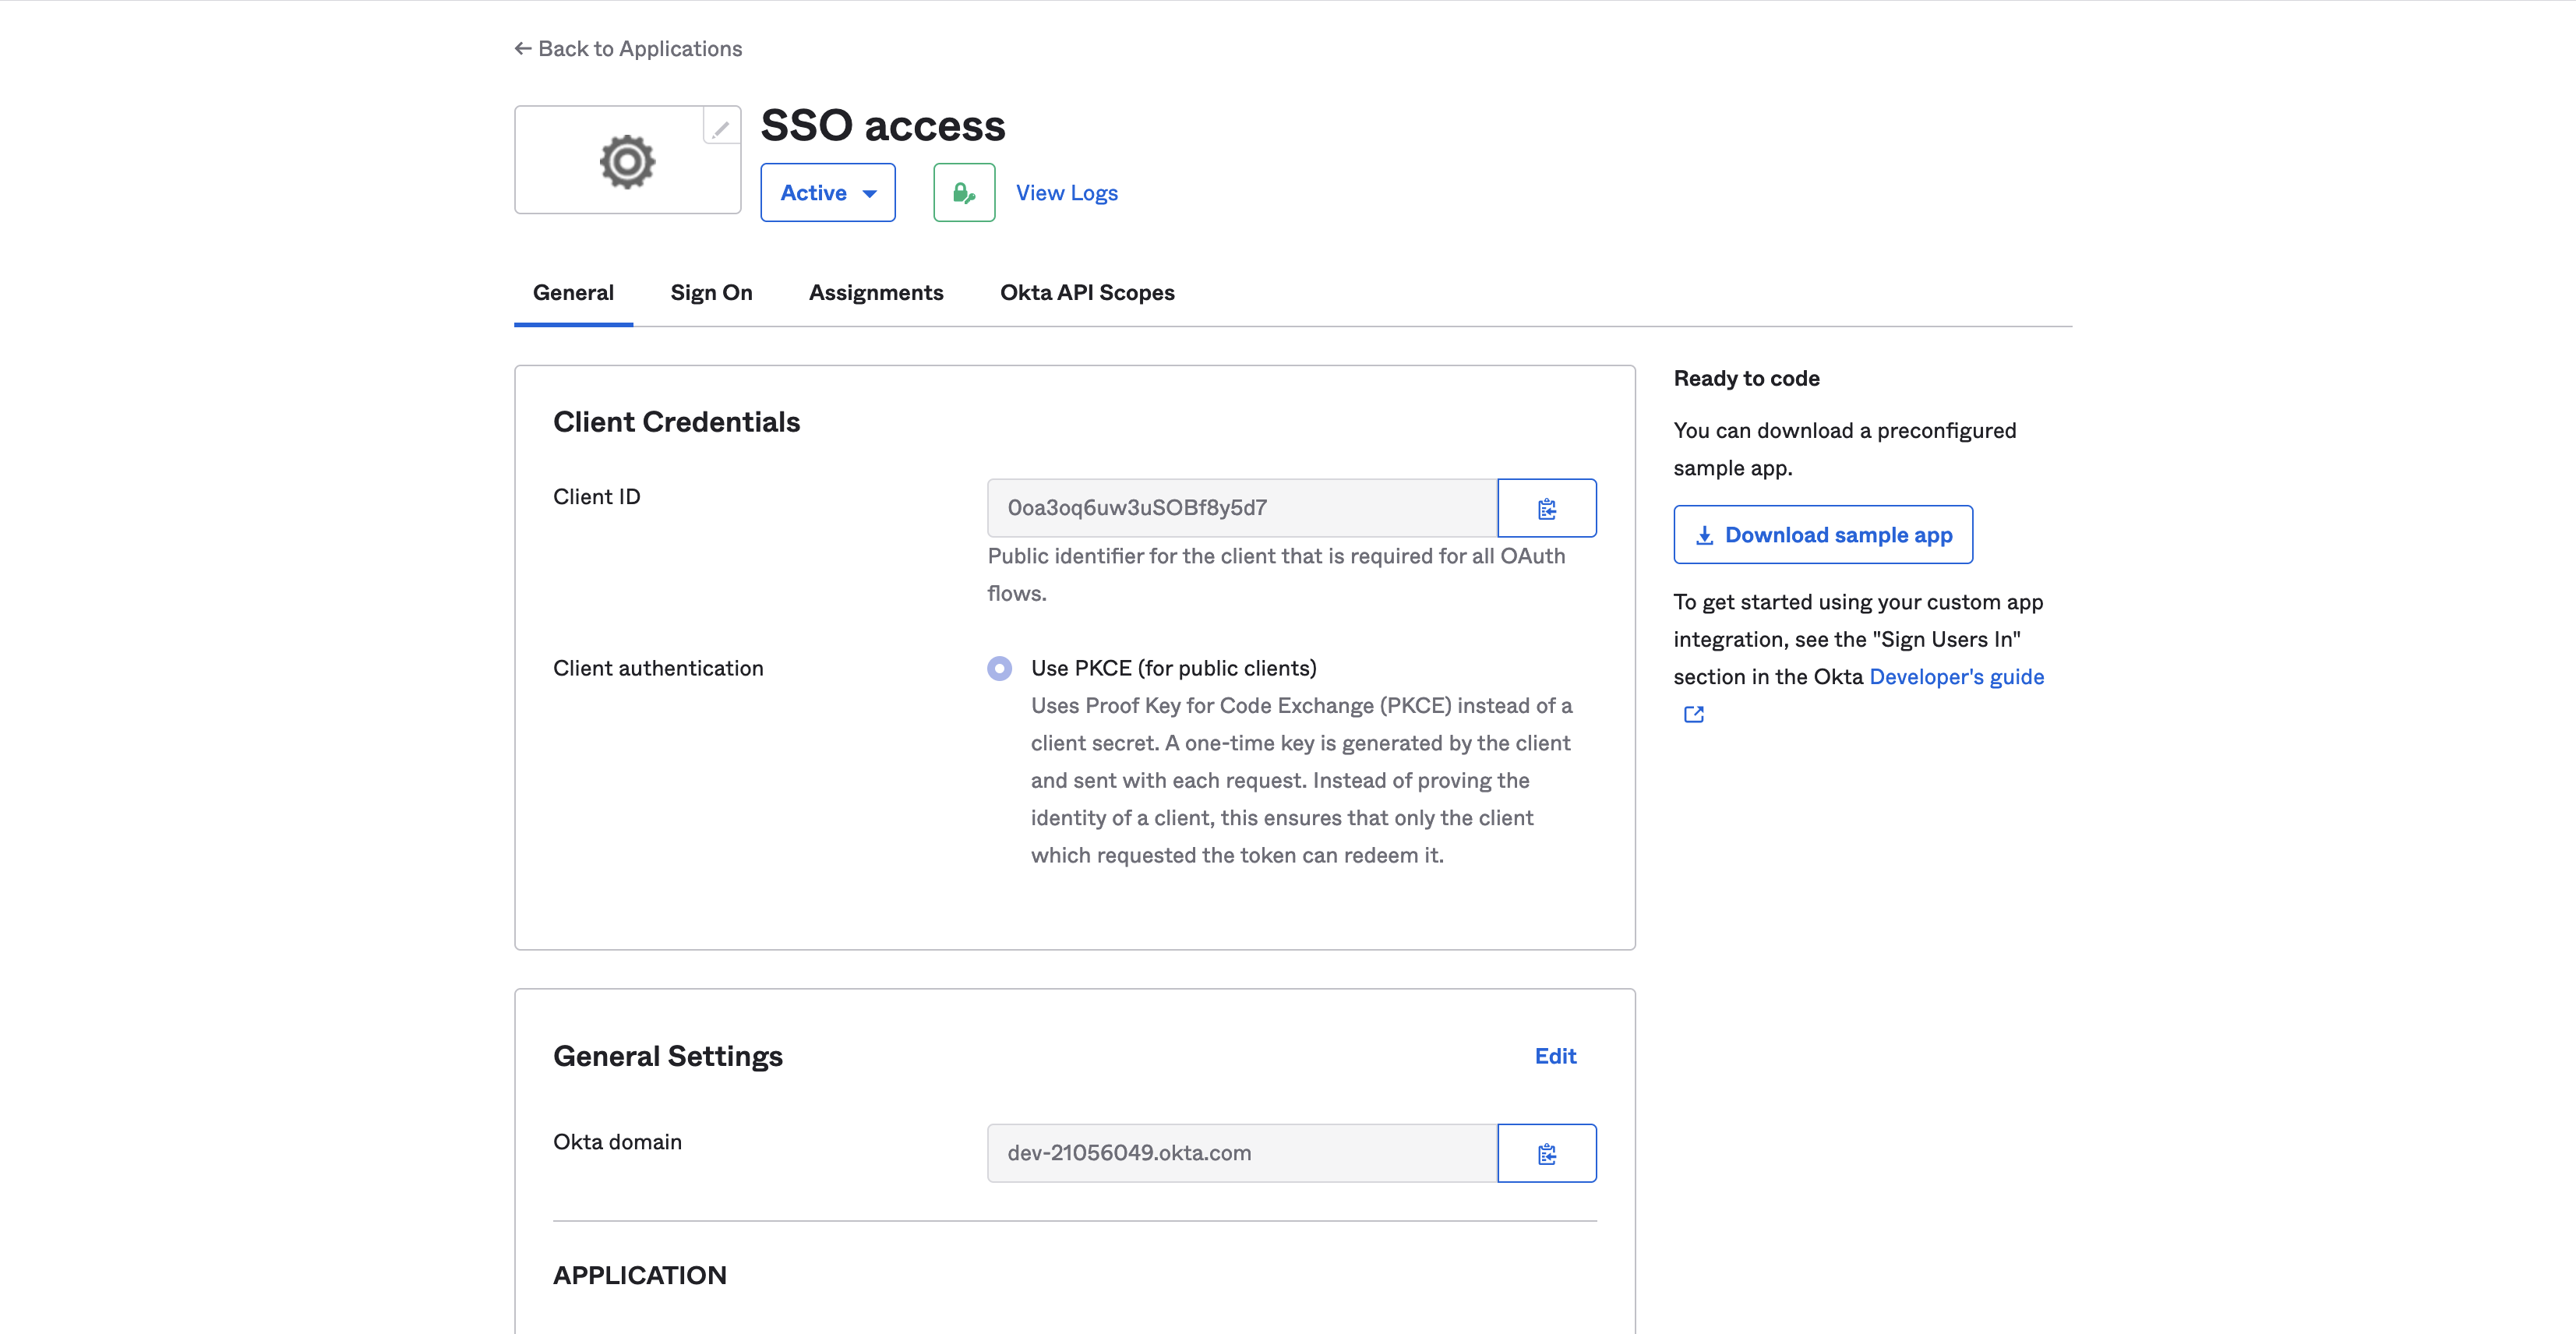Expand the caret next to Active
This screenshot has height=1334, width=2576.
(x=870, y=193)
